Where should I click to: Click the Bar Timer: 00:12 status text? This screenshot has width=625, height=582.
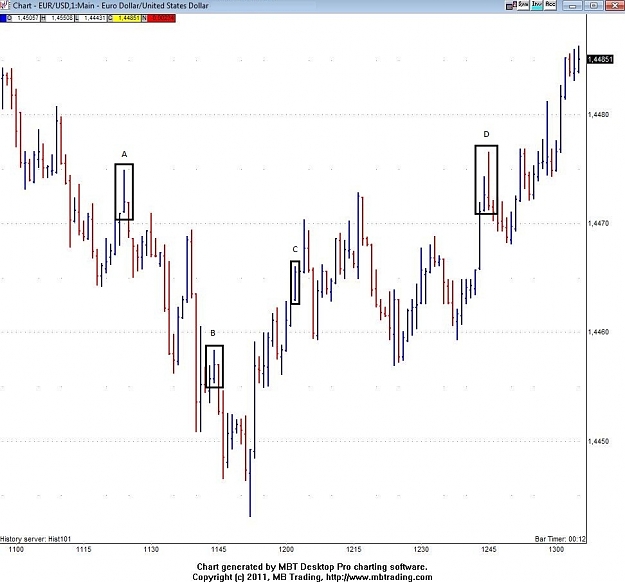[x=560, y=539]
